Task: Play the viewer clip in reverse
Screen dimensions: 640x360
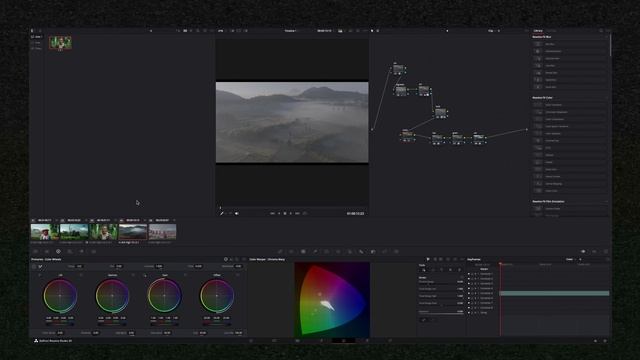Action: [279, 213]
